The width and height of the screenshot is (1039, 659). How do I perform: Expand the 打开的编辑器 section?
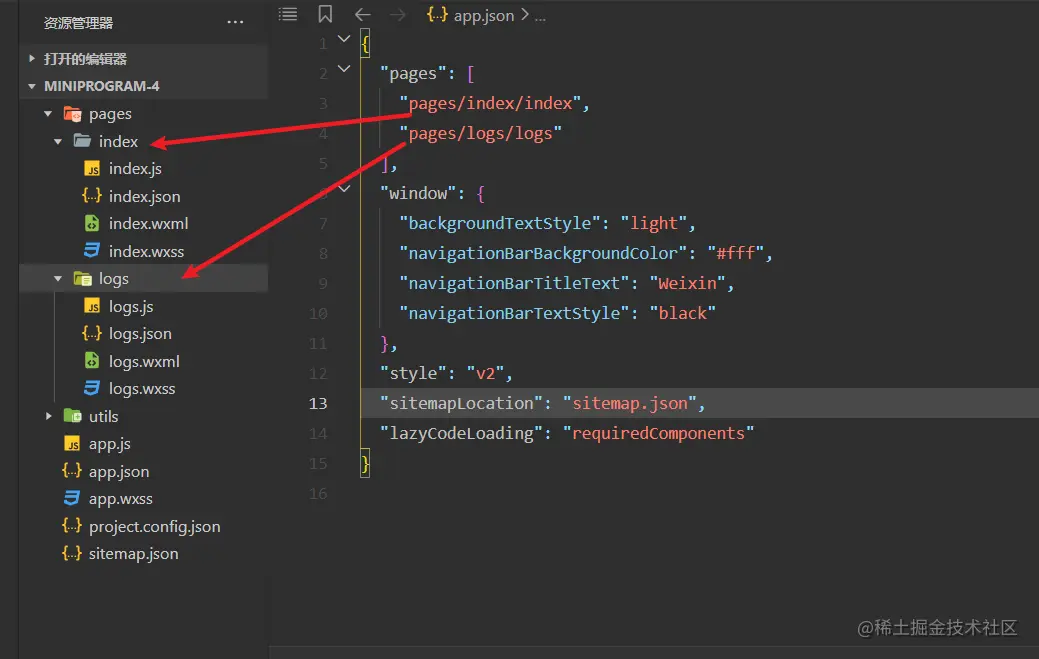(x=32, y=58)
